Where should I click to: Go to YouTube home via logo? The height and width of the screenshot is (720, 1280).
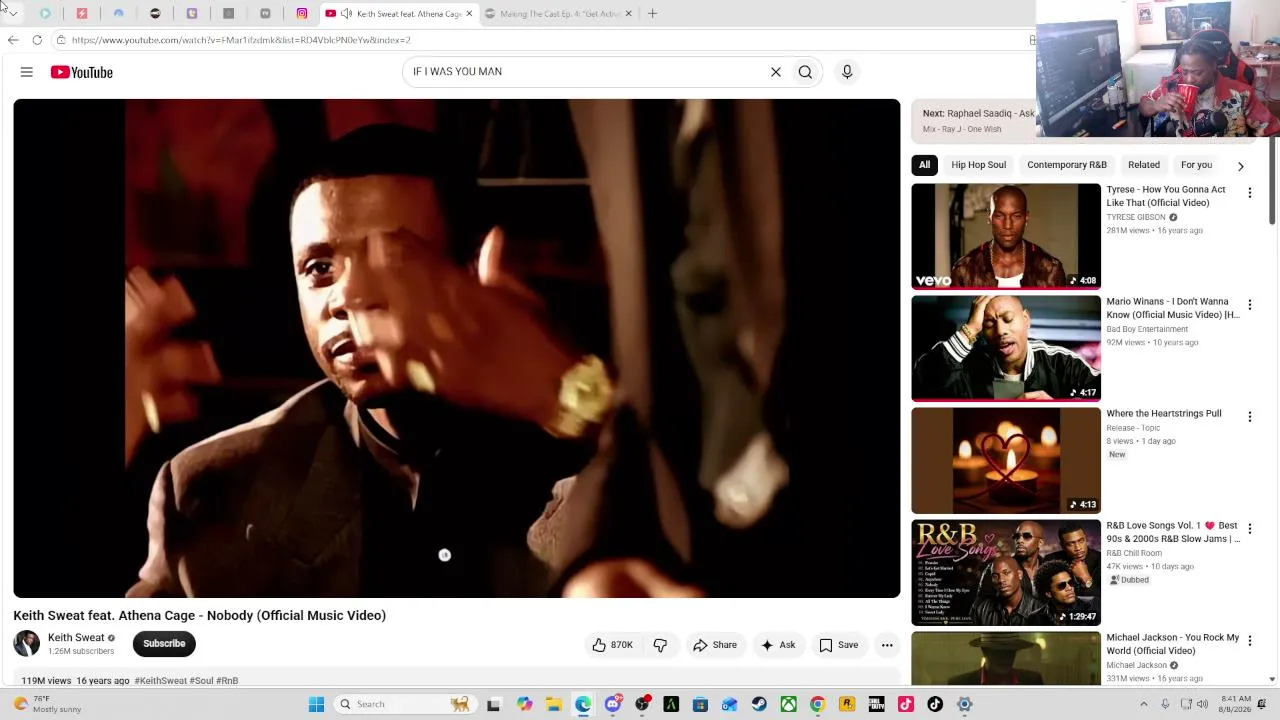click(x=82, y=72)
